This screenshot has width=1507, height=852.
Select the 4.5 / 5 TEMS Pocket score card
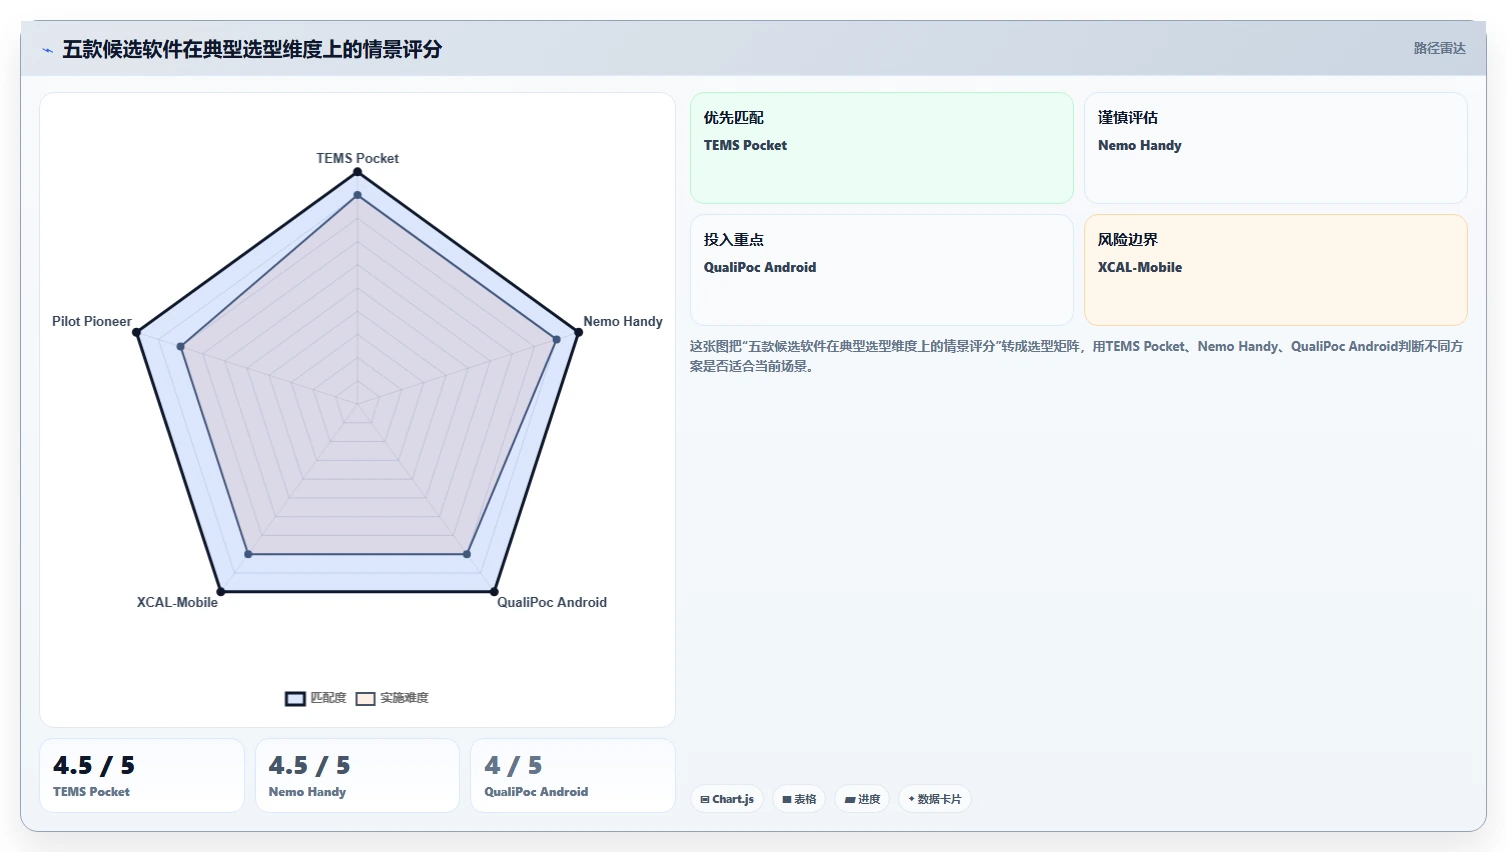[x=142, y=775]
